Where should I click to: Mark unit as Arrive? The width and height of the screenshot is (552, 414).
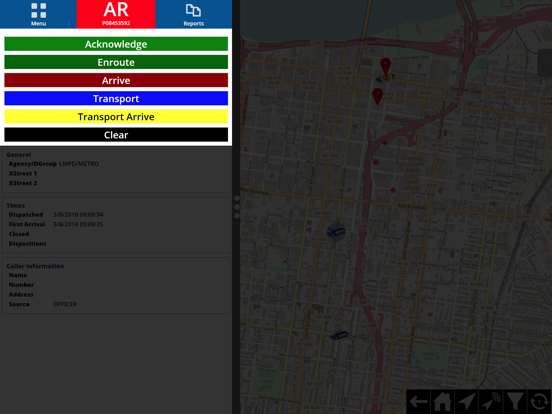point(116,80)
